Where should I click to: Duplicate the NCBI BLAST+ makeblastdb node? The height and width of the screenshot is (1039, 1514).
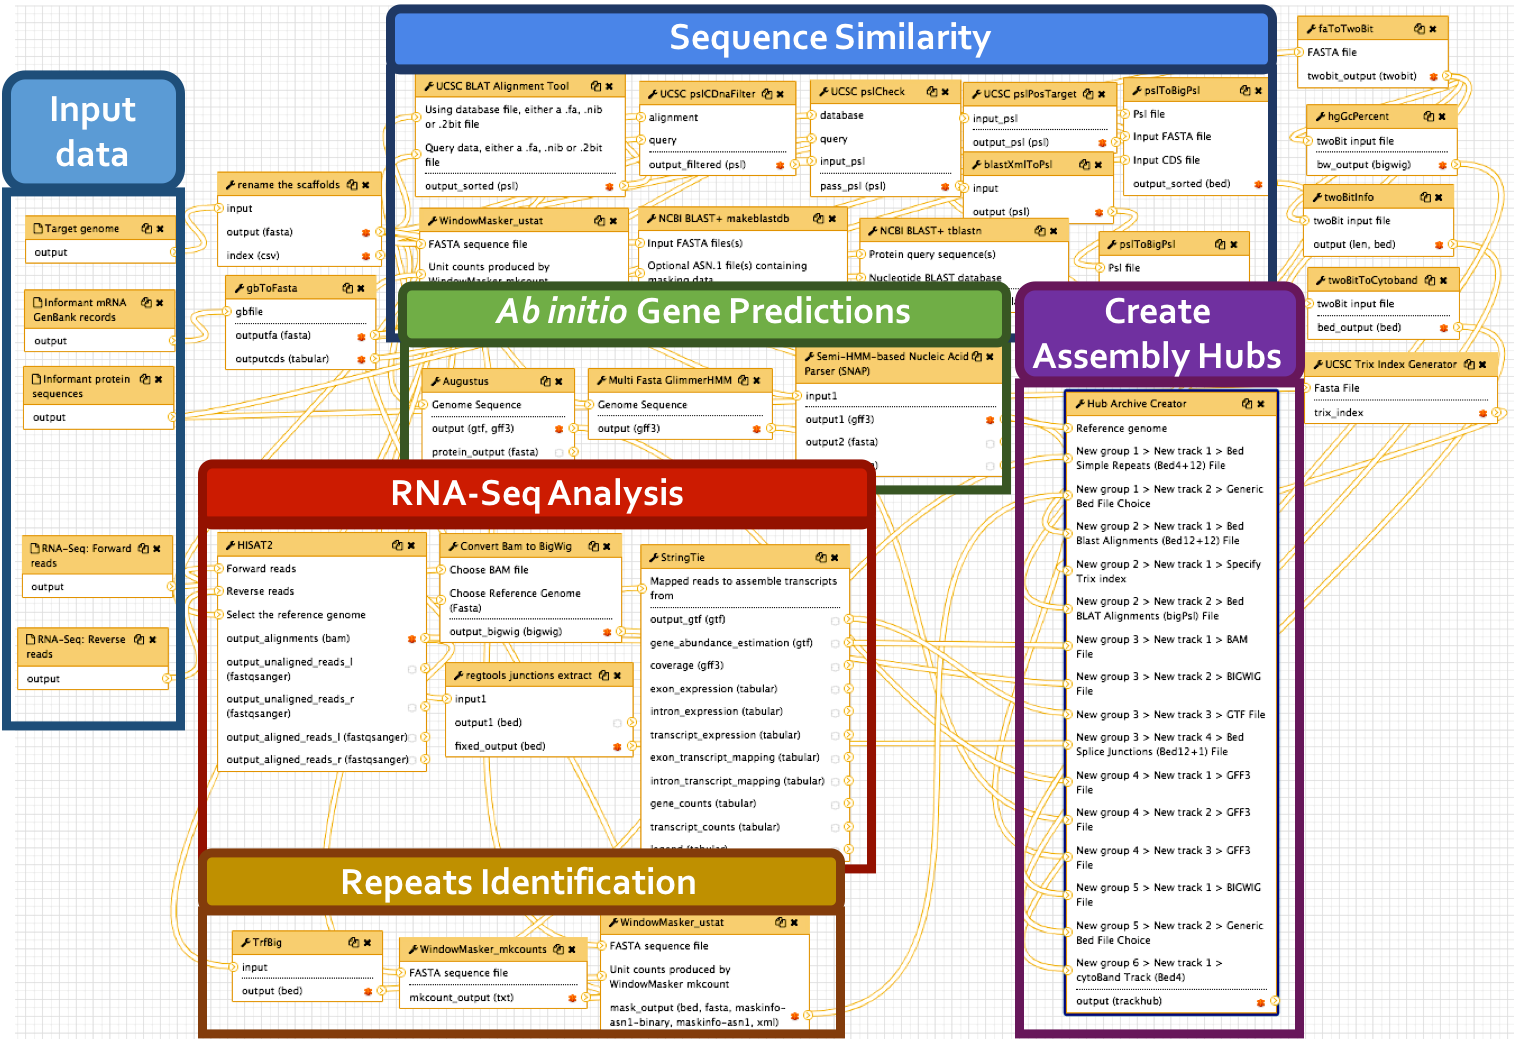click(819, 218)
